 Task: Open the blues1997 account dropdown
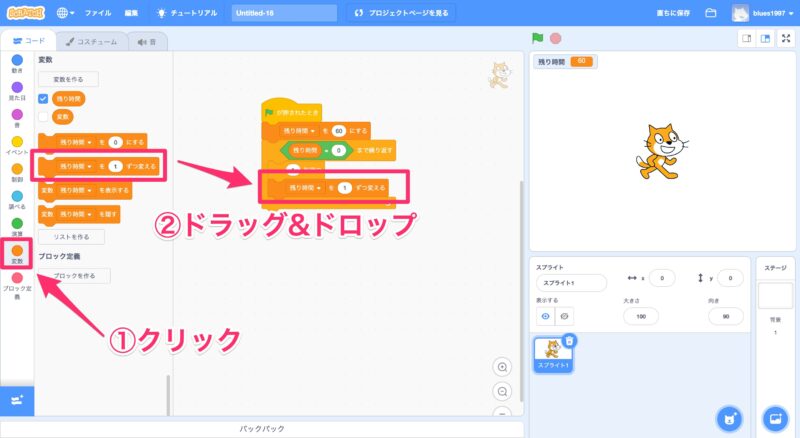766,13
